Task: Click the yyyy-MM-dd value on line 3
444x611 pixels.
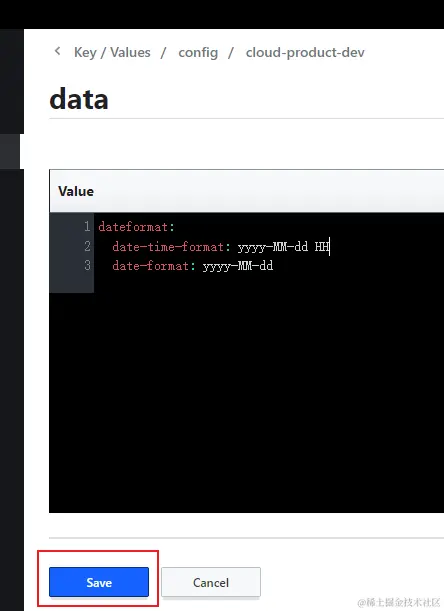Action: click(x=238, y=266)
